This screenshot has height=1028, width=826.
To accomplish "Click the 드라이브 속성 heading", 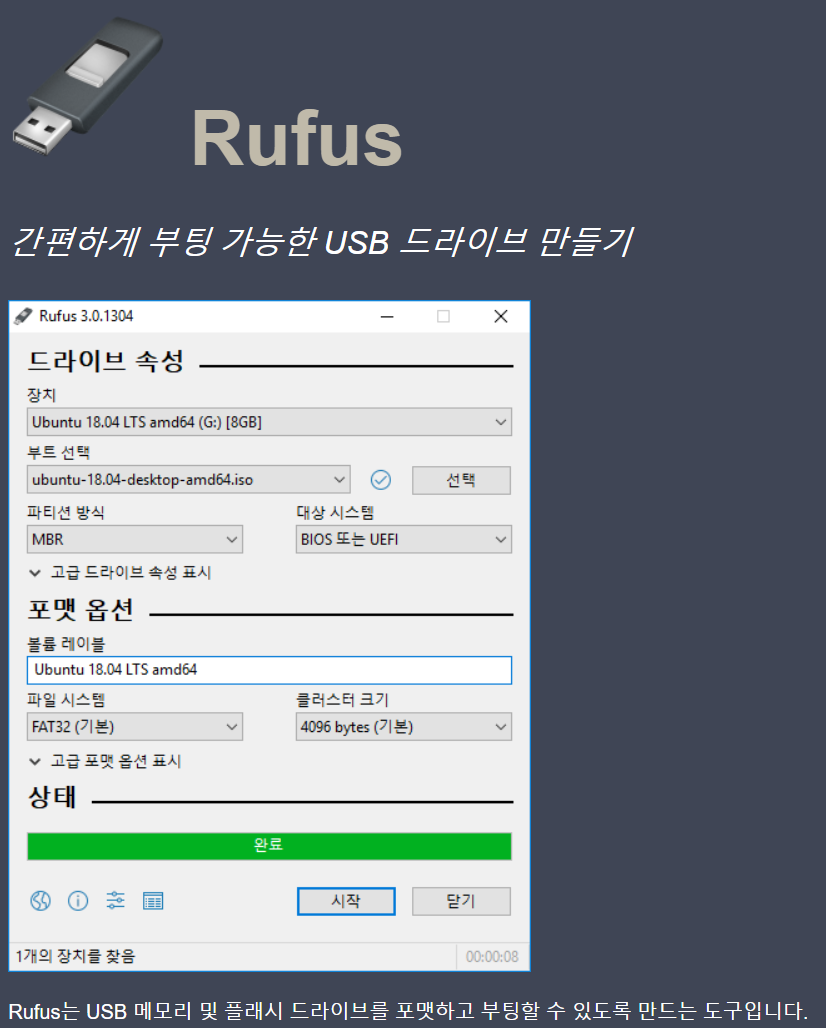I will [x=106, y=361].
